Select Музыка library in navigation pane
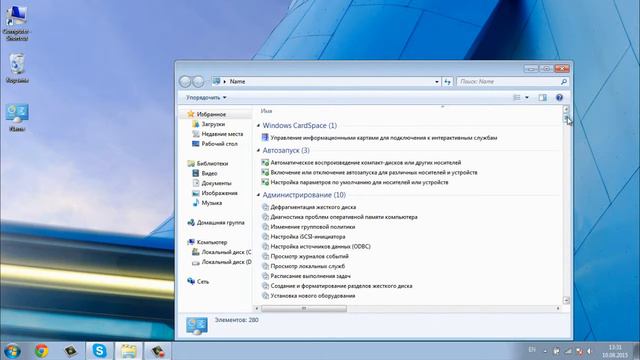640x360 pixels. [207, 203]
